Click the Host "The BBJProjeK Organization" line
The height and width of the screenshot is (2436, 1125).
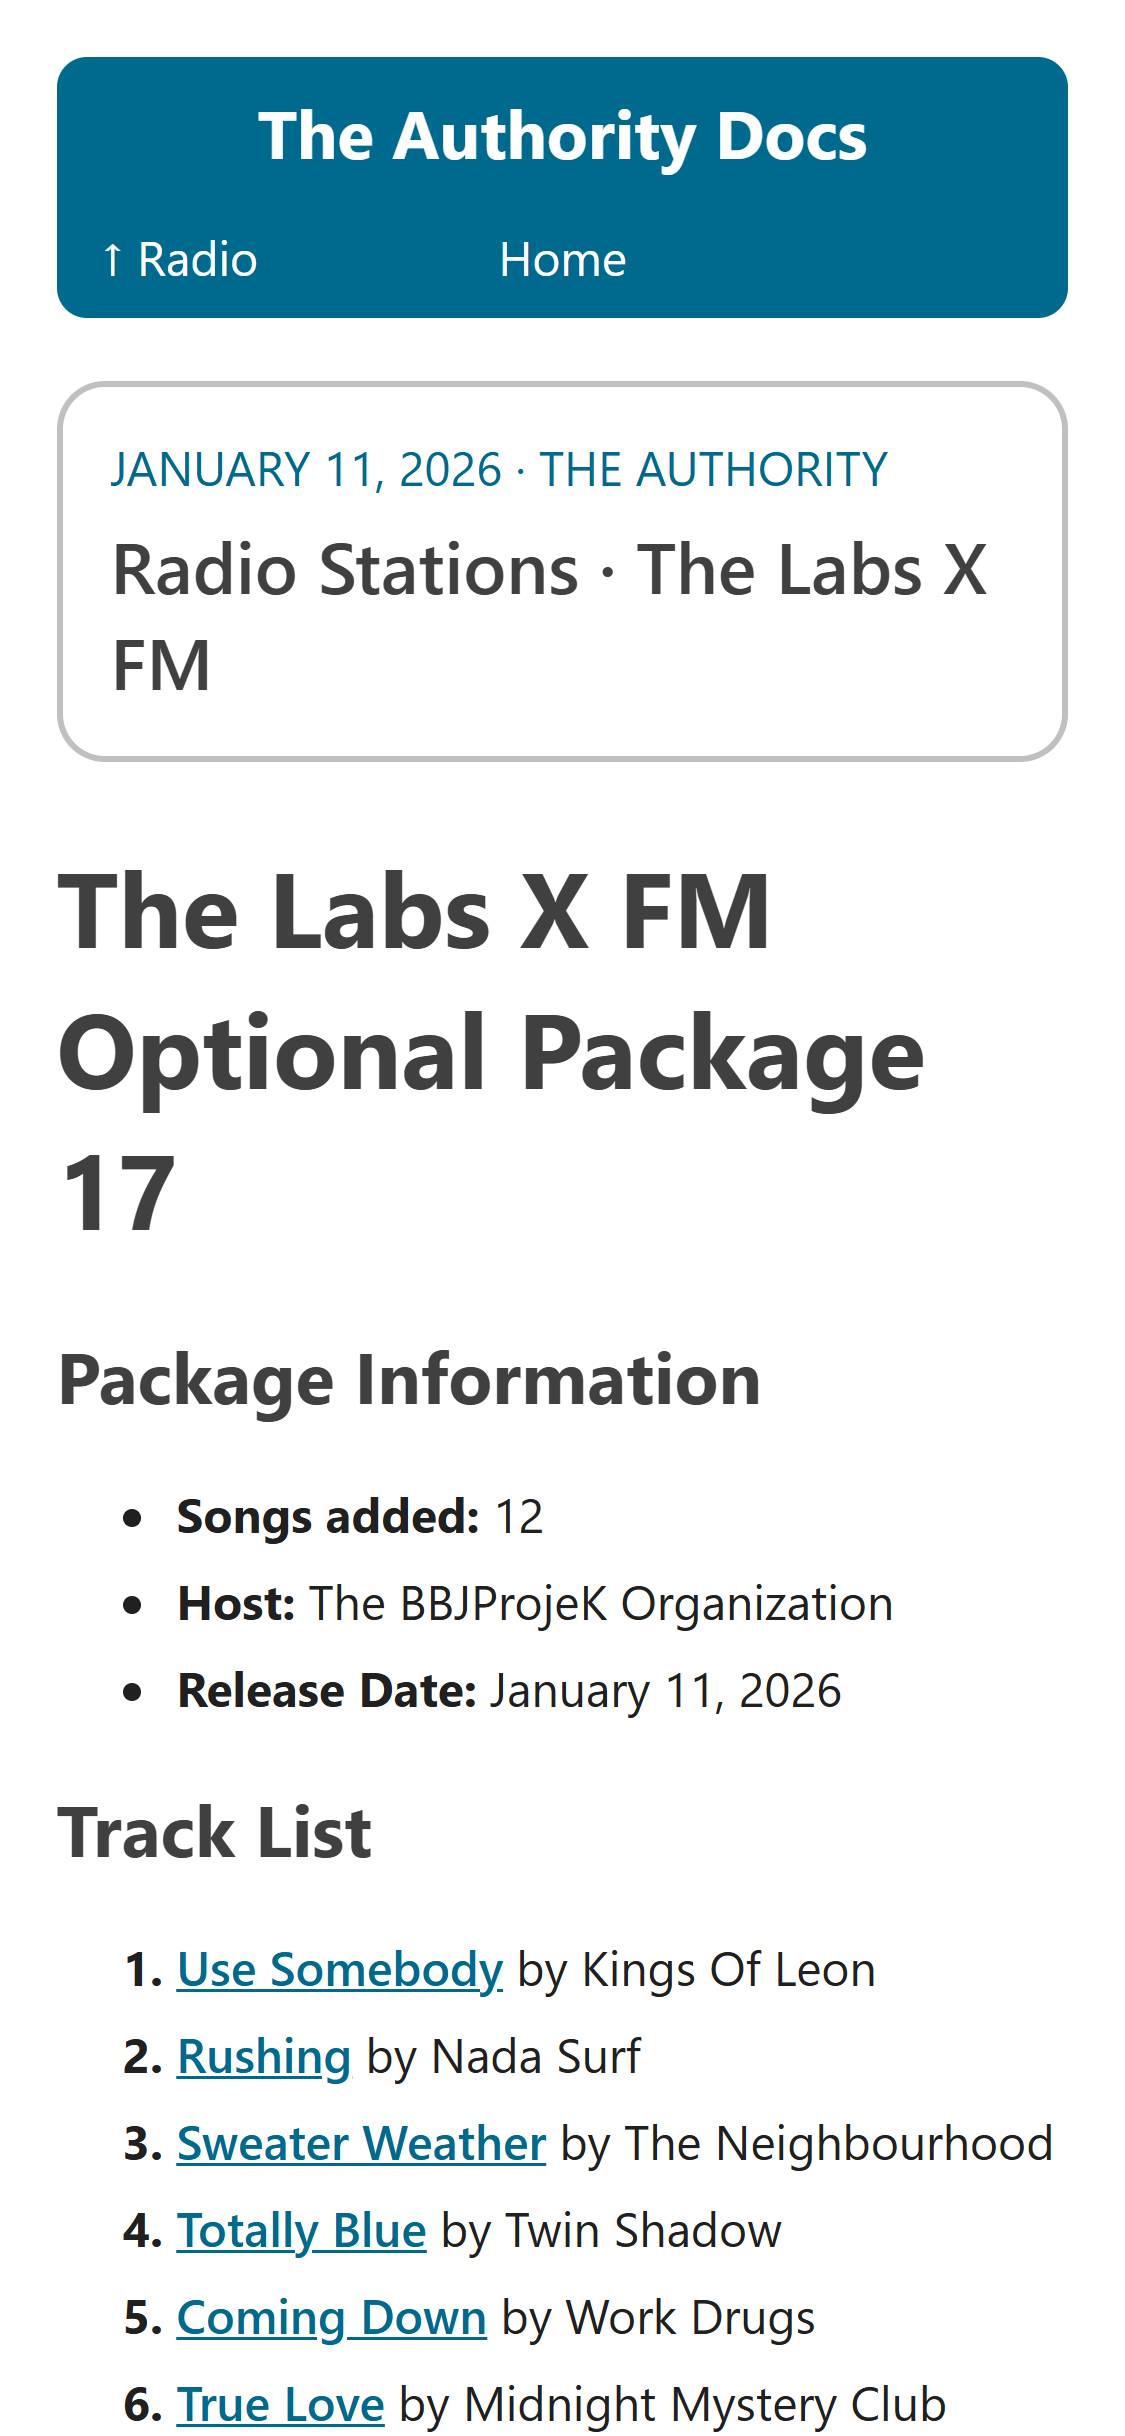pos(535,1604)
